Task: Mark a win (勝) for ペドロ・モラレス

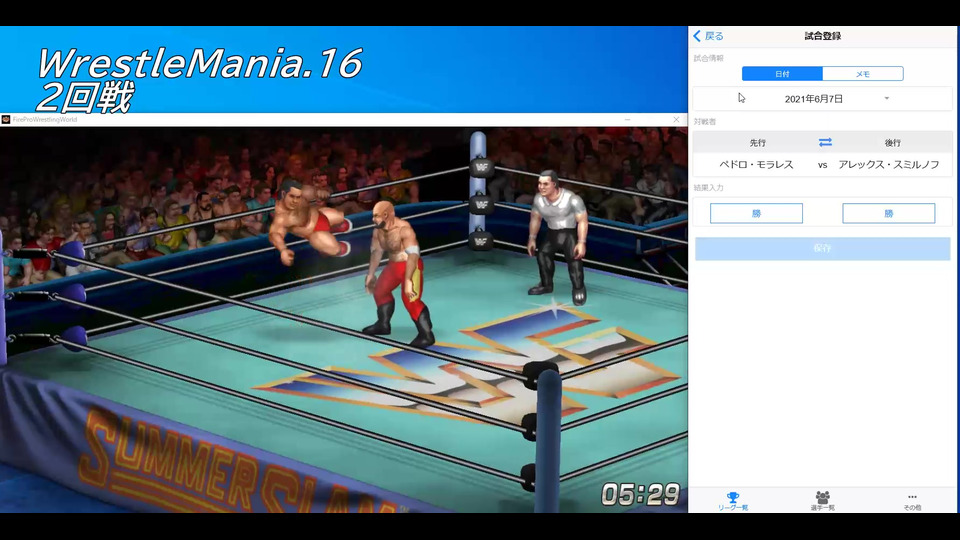Action: point(756,213)
